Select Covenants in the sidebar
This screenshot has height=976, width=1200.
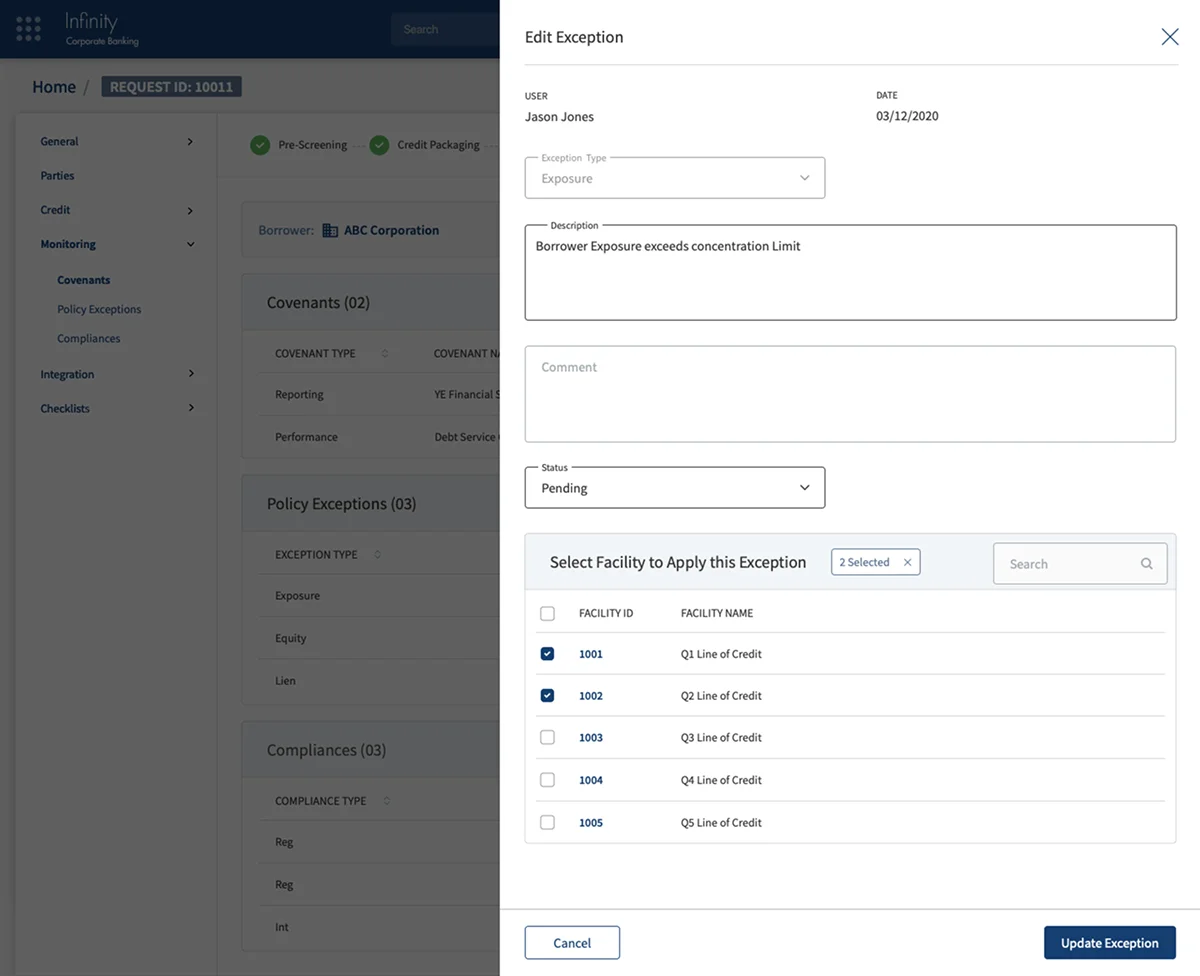(84, 280)
